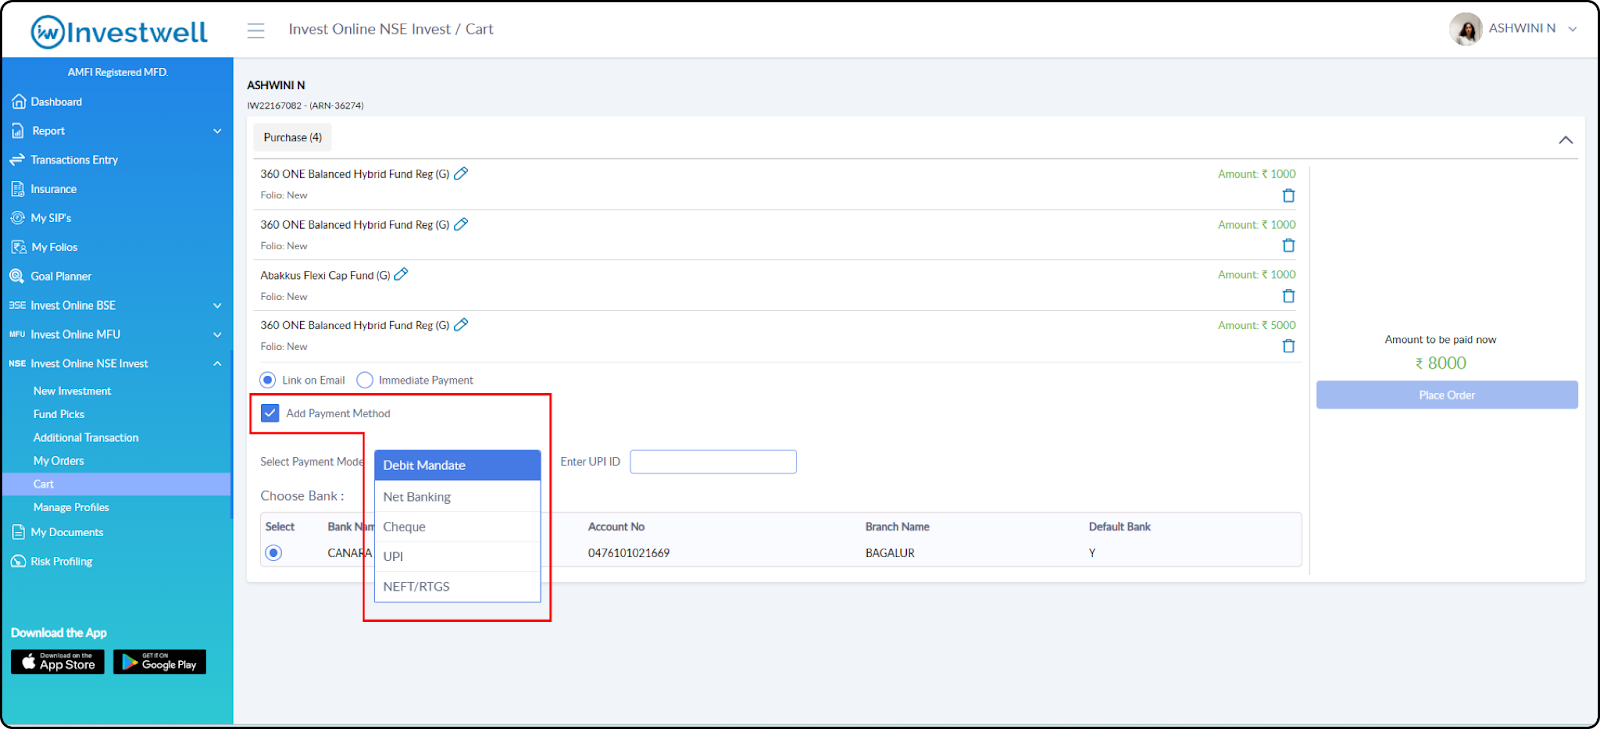Image resolution: width=1600 pixels, height=729 pixels.
Task: Focus the Enter UPI ID field
Action: [x=713, y=462]
